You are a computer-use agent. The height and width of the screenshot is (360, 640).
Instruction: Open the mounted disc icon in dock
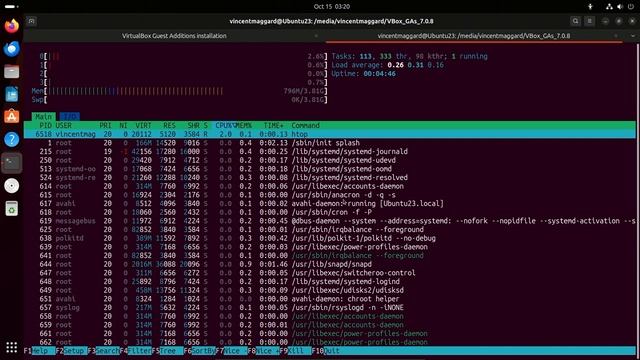point(11,186)
